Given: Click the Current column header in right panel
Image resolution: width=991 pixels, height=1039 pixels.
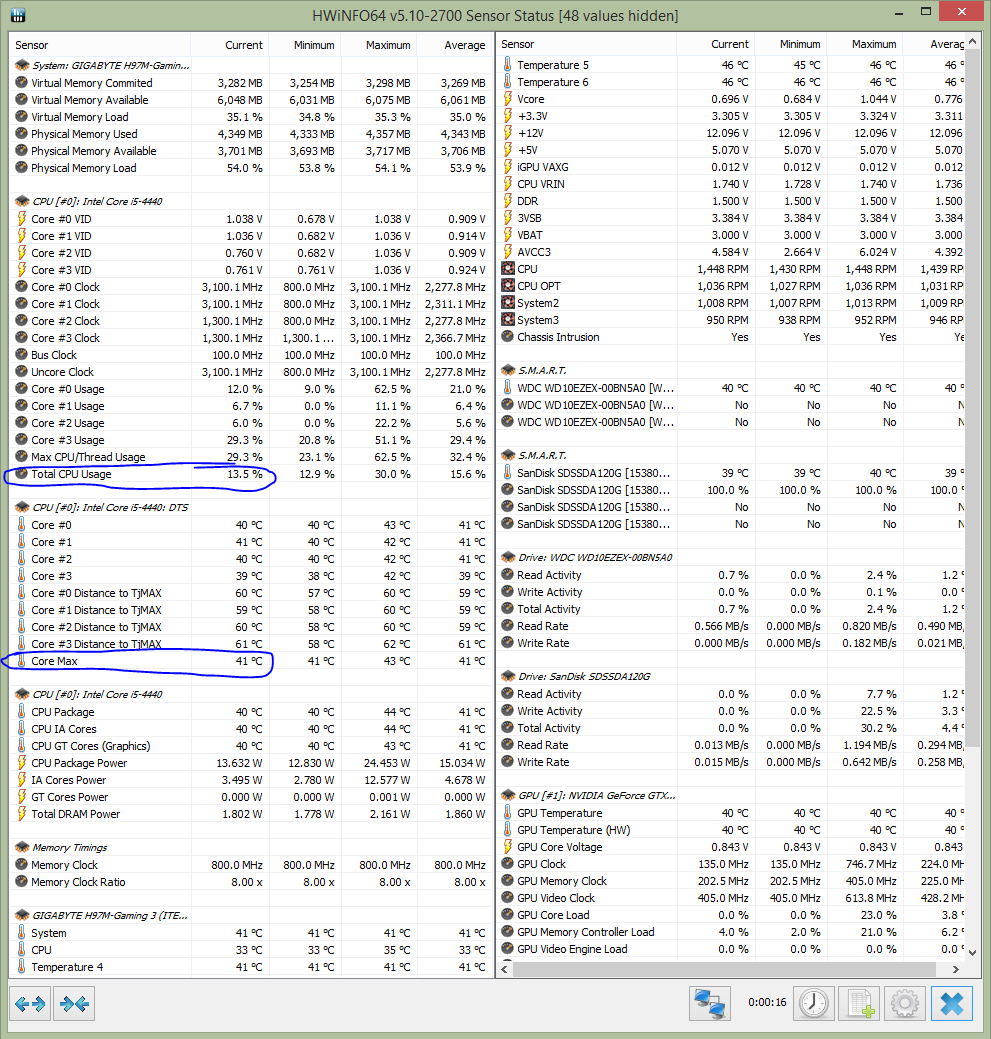Looking at the screenshot, I should point(729,44).
